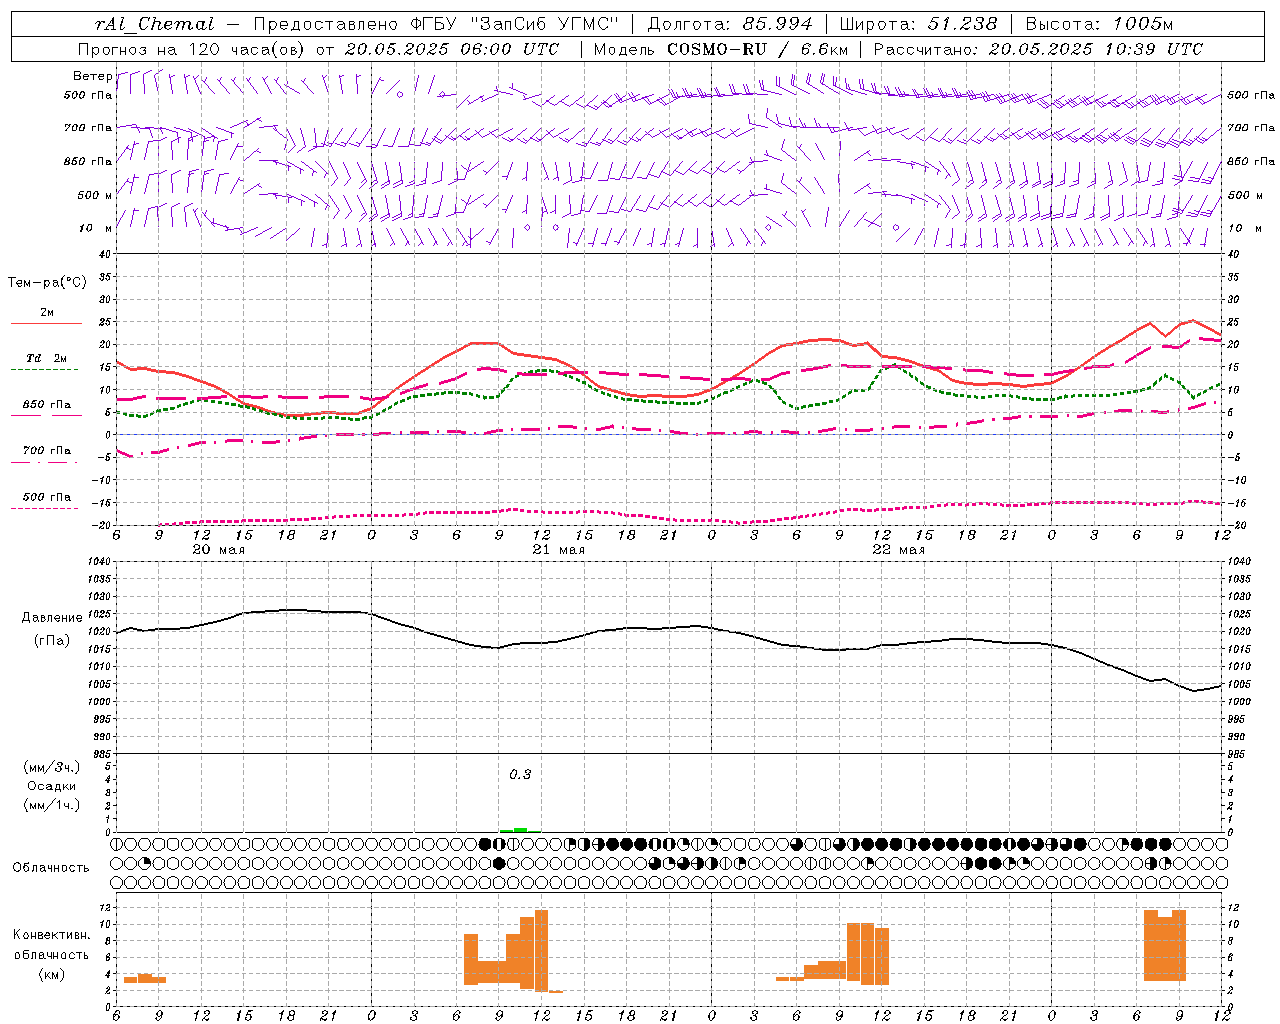
Task: Click the 20 мая date label
Action: (x=218, y=550)
